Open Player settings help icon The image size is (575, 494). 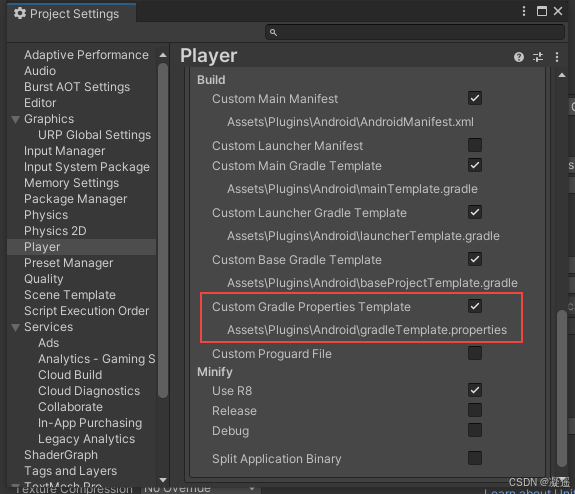point(519,57)
